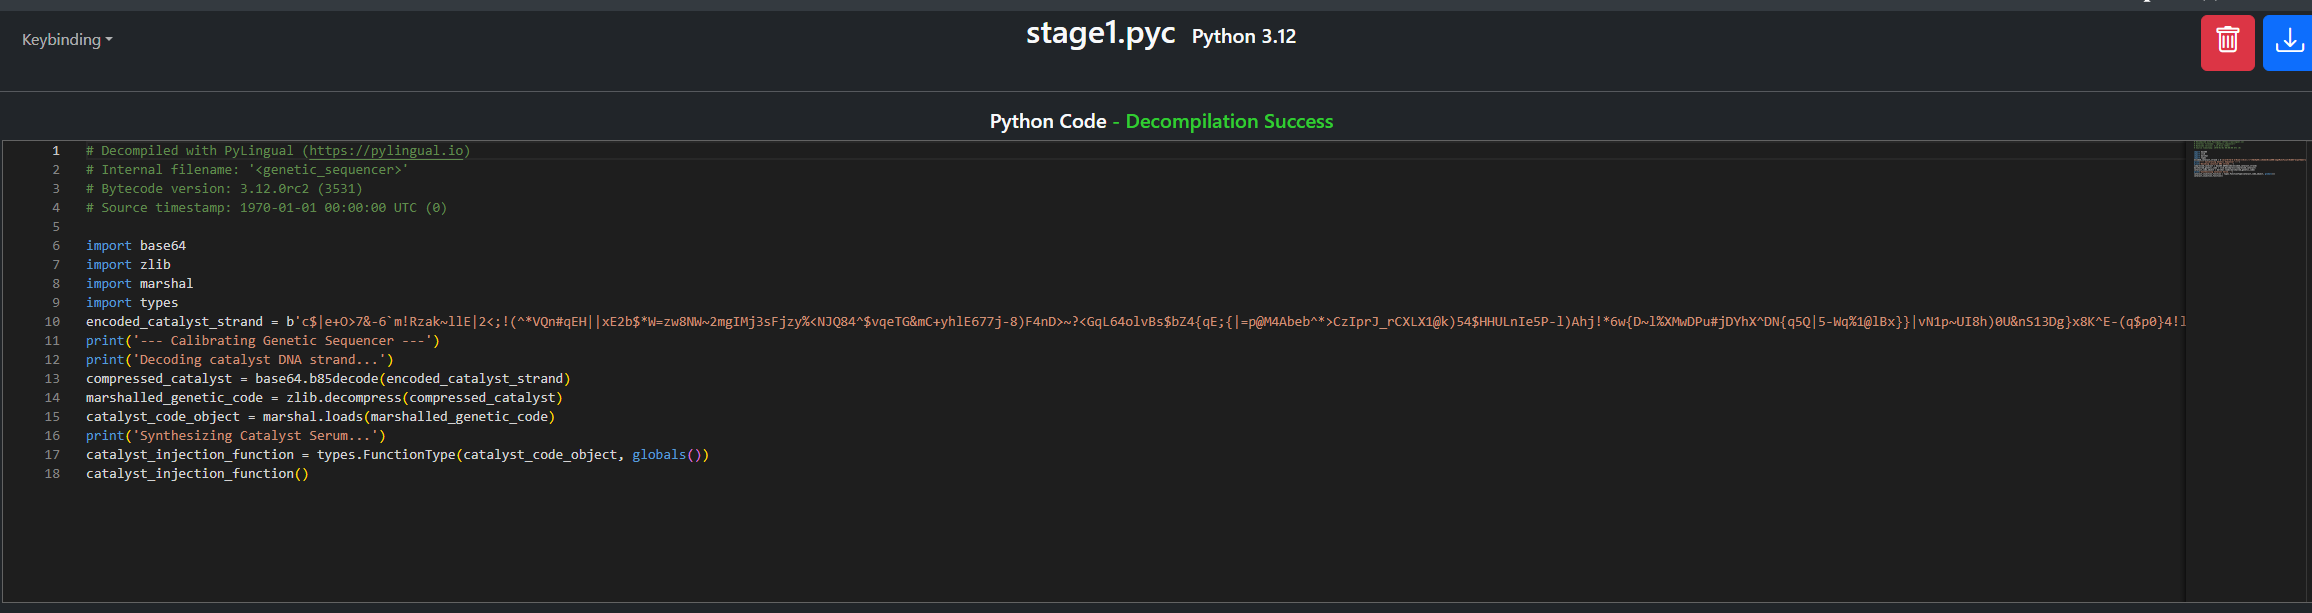Click the red trash delete icon
This screenshot has width=2312, height=613.
click(2227, 42)
